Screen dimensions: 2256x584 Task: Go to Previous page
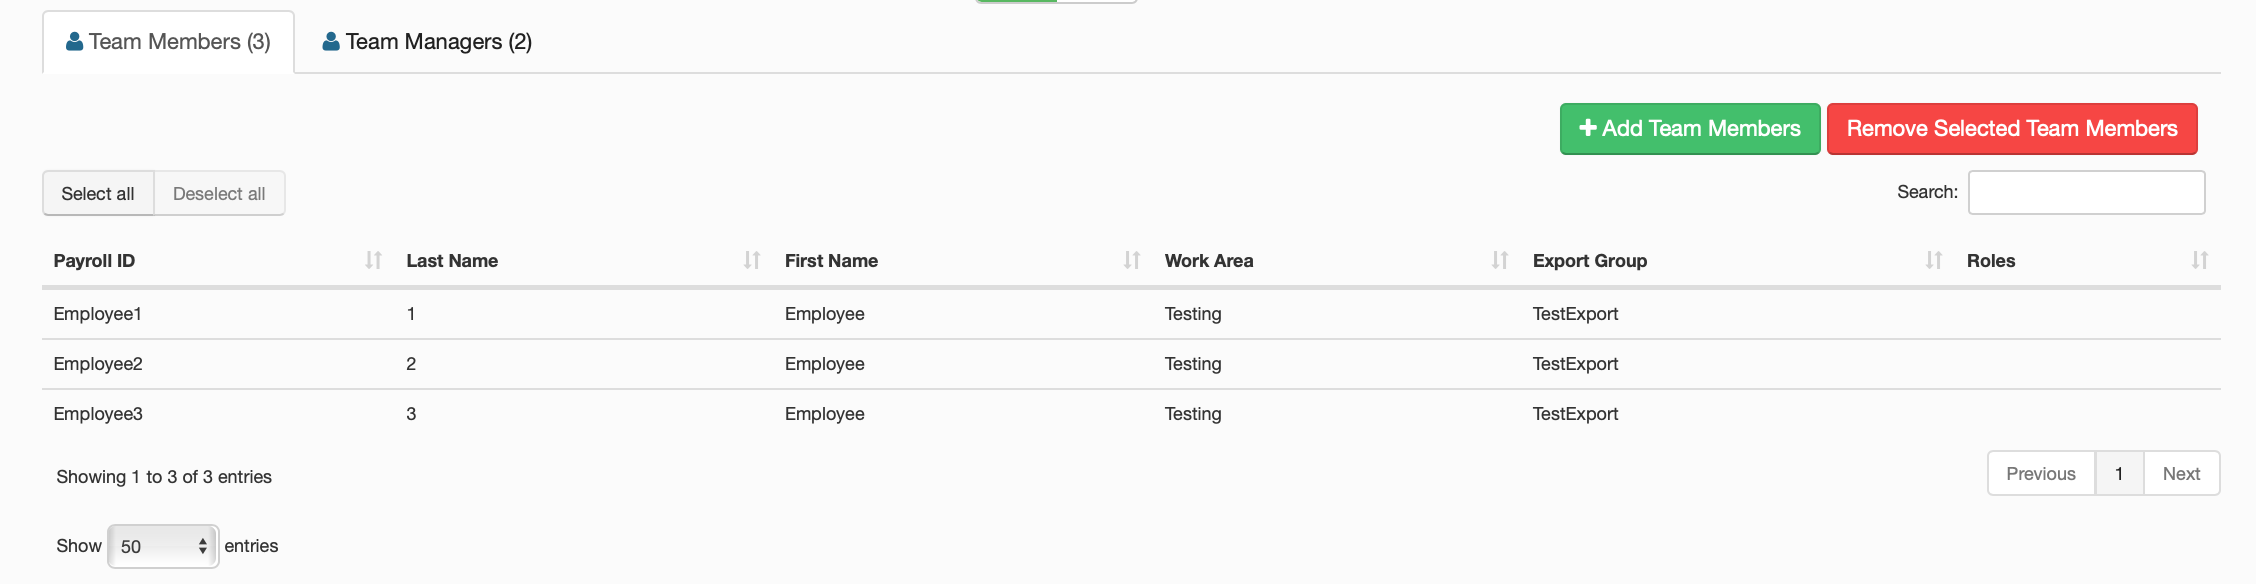[x=2041, y=473]
